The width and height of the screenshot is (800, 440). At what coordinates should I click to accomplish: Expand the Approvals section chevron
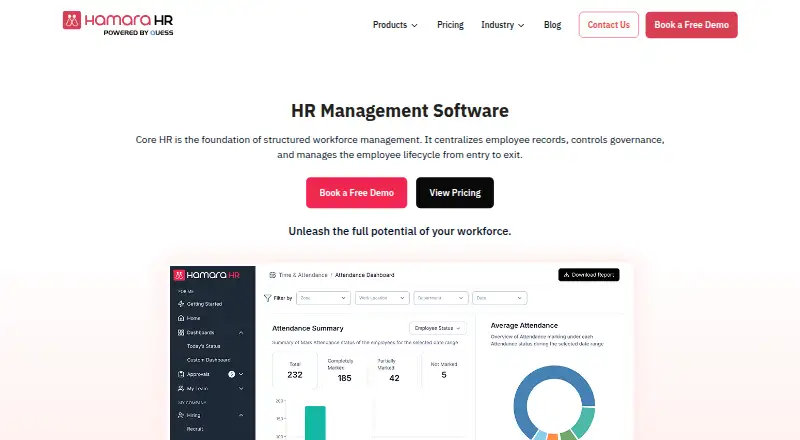(241, 374)
